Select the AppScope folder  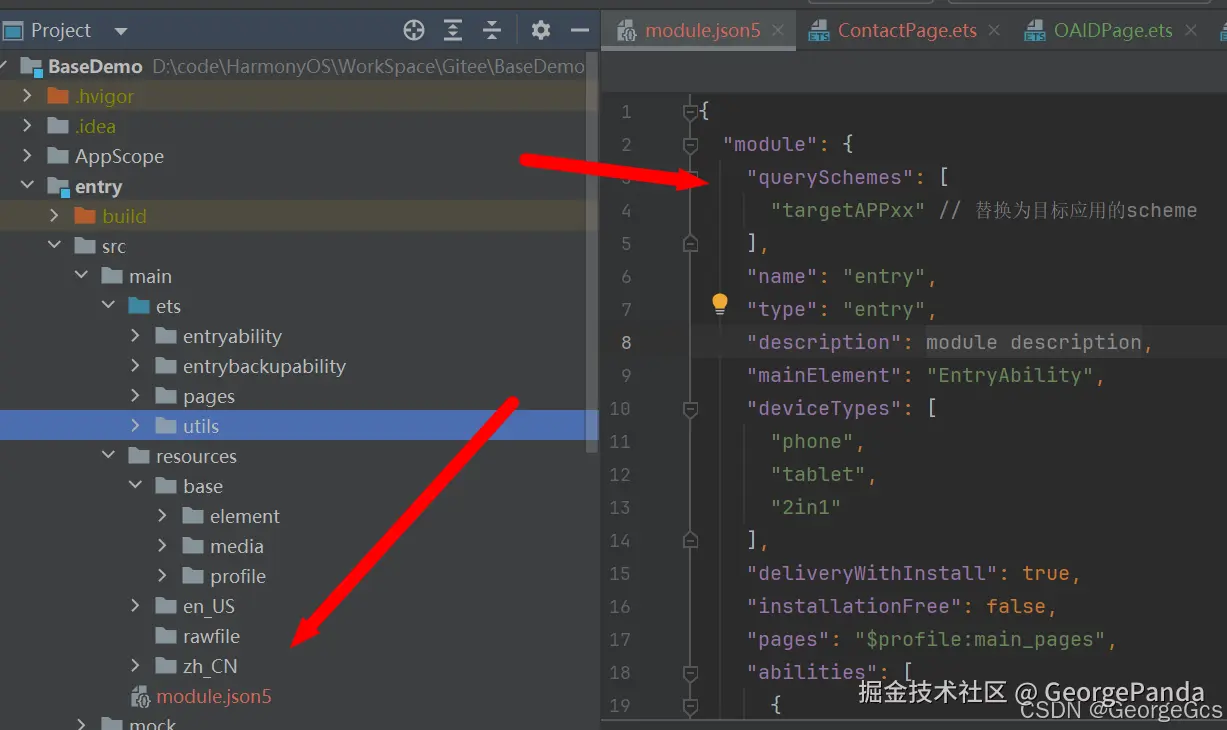click(x=119, y=156)
